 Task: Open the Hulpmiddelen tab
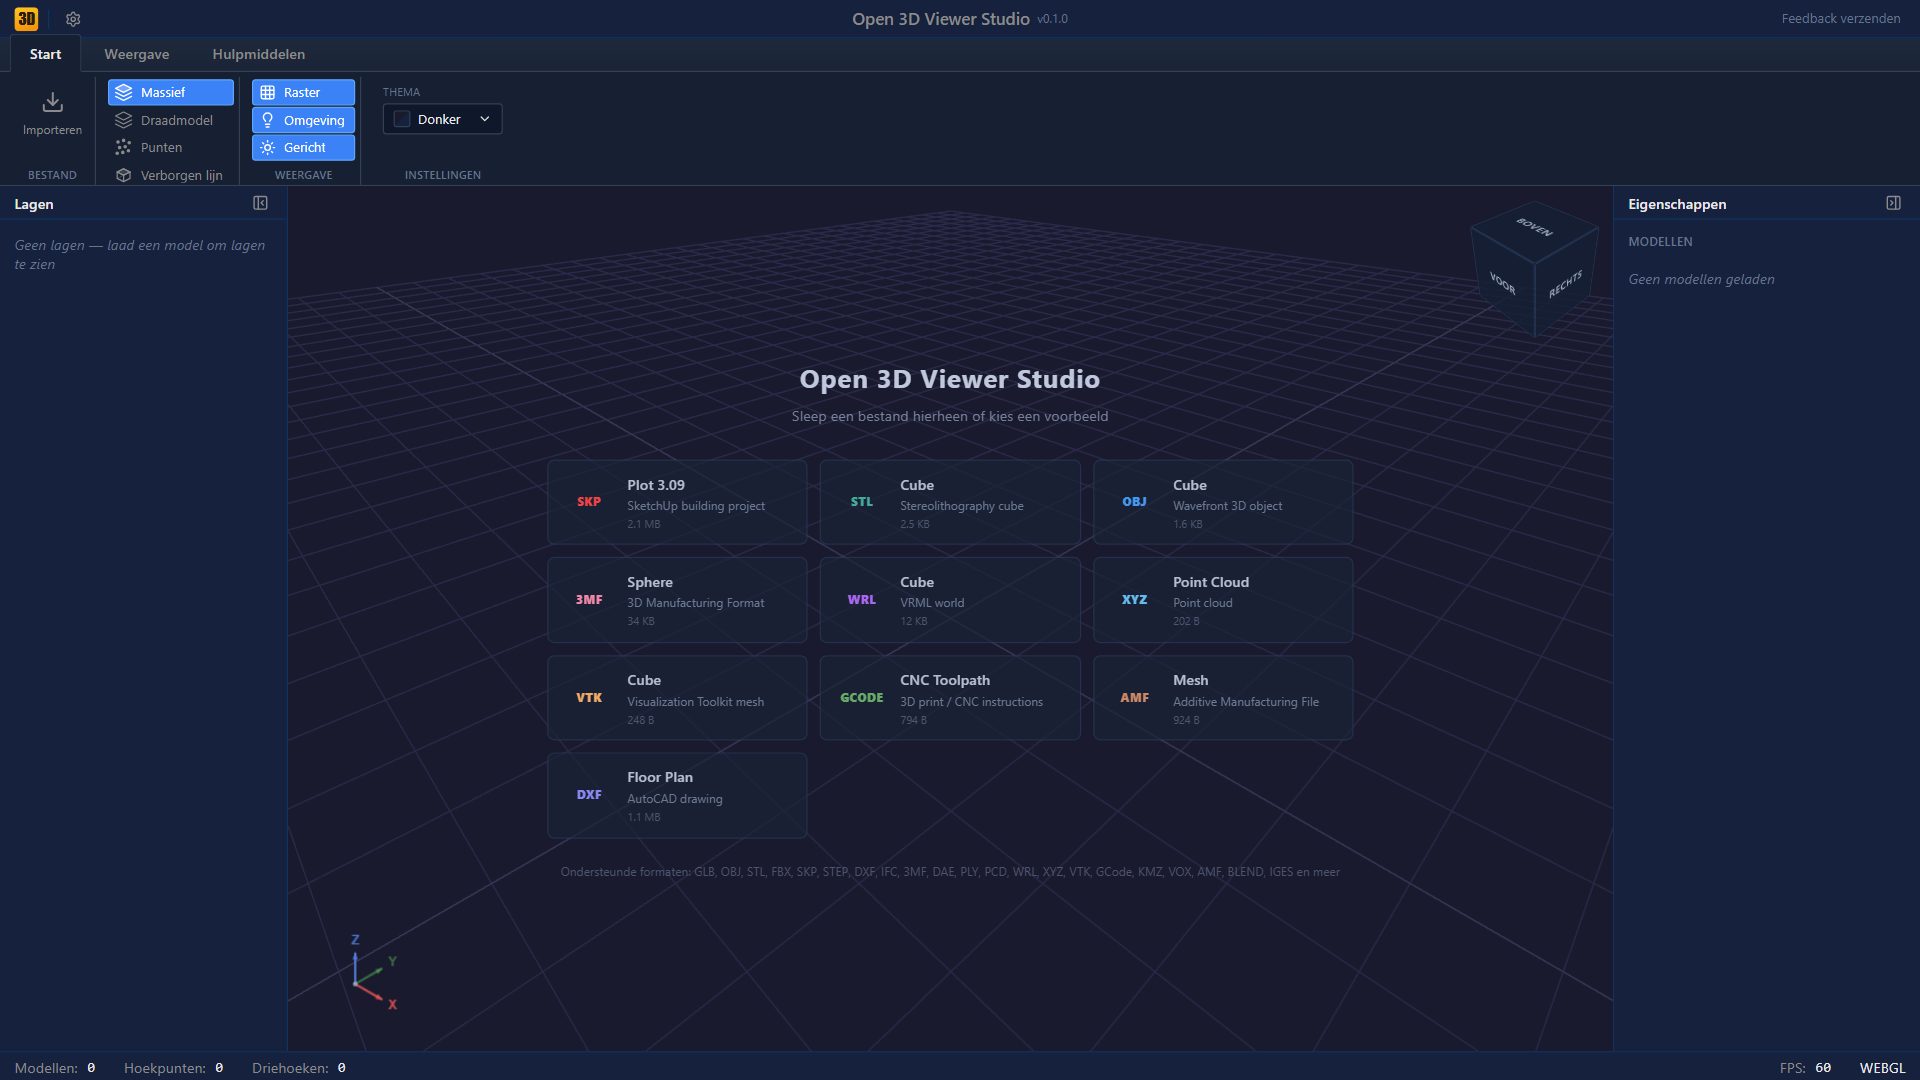(x=259, y=54)
